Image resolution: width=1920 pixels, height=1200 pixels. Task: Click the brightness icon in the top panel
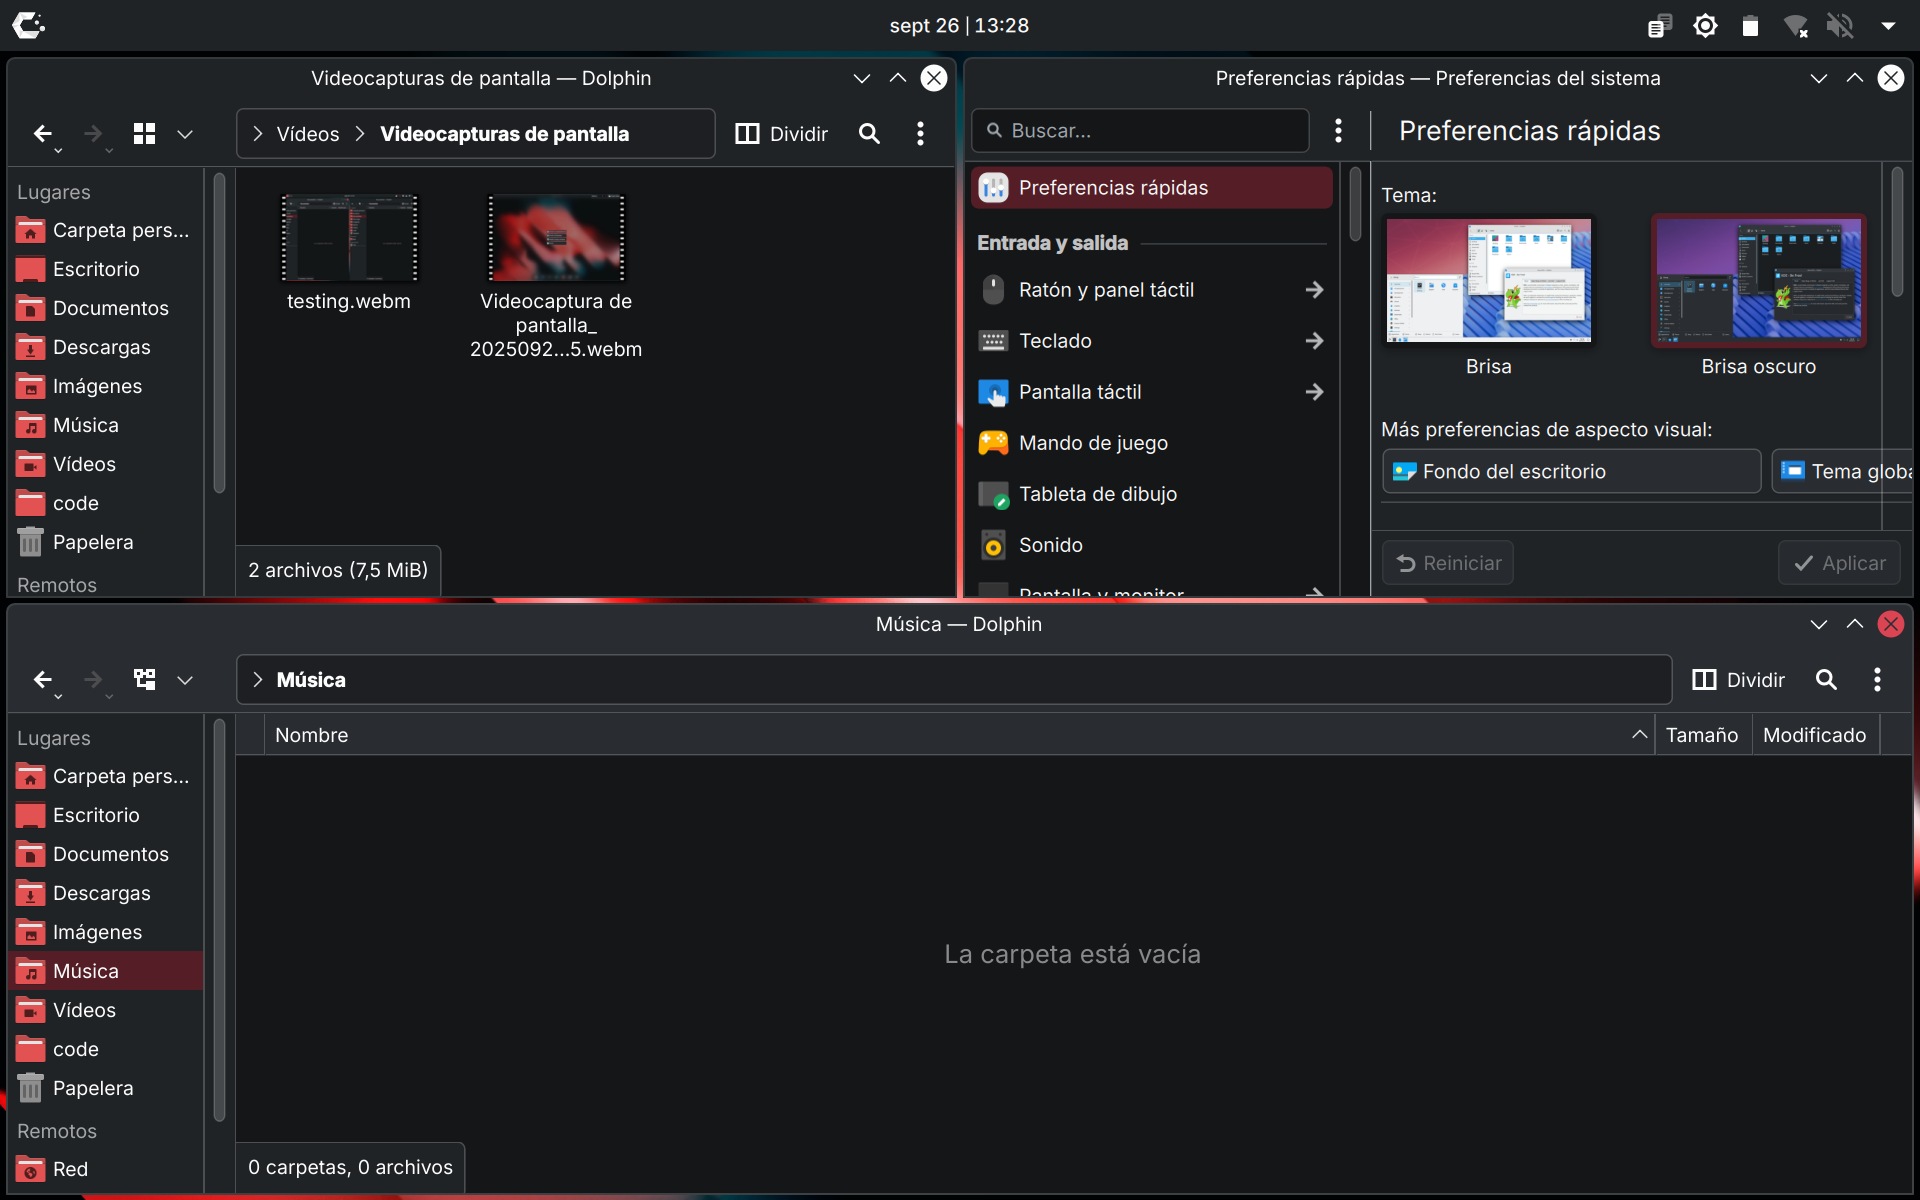point(1705,26)
